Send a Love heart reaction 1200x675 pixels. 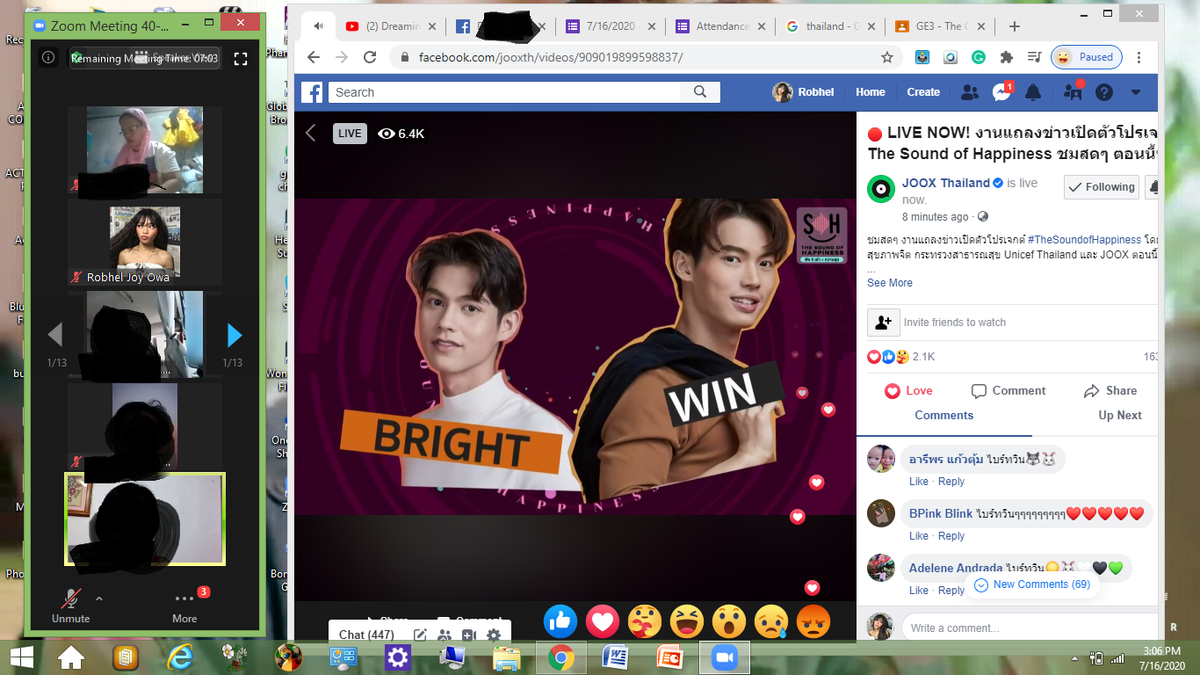click(603, 622)
